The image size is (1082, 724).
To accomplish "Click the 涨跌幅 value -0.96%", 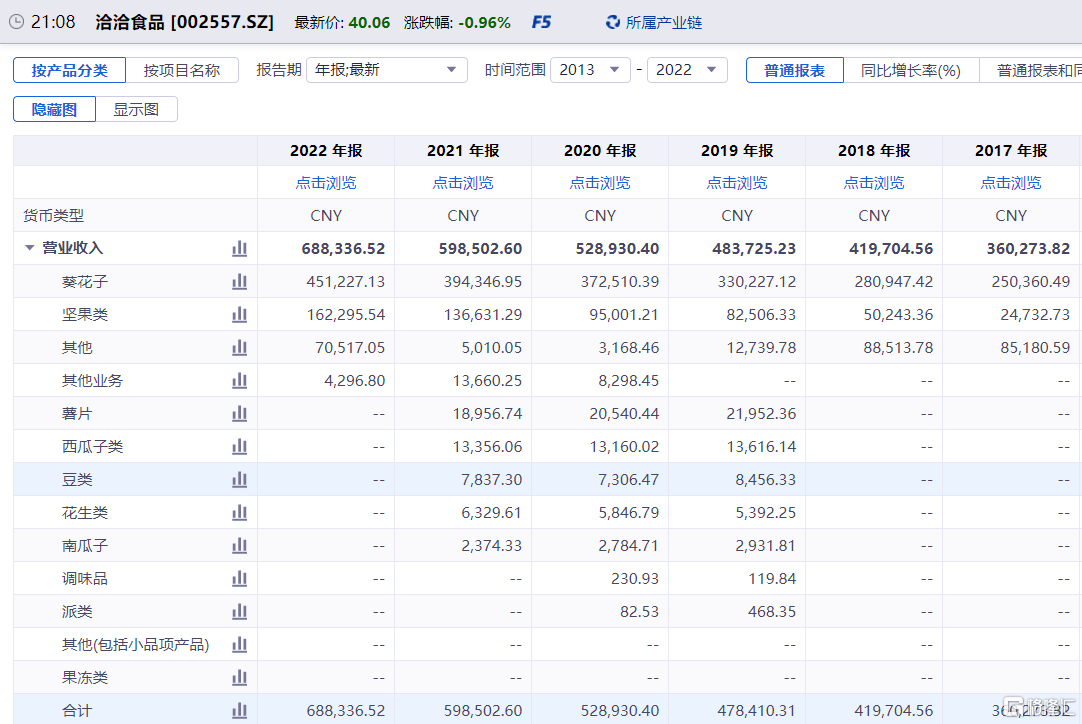I will click(x=484, y=23).
